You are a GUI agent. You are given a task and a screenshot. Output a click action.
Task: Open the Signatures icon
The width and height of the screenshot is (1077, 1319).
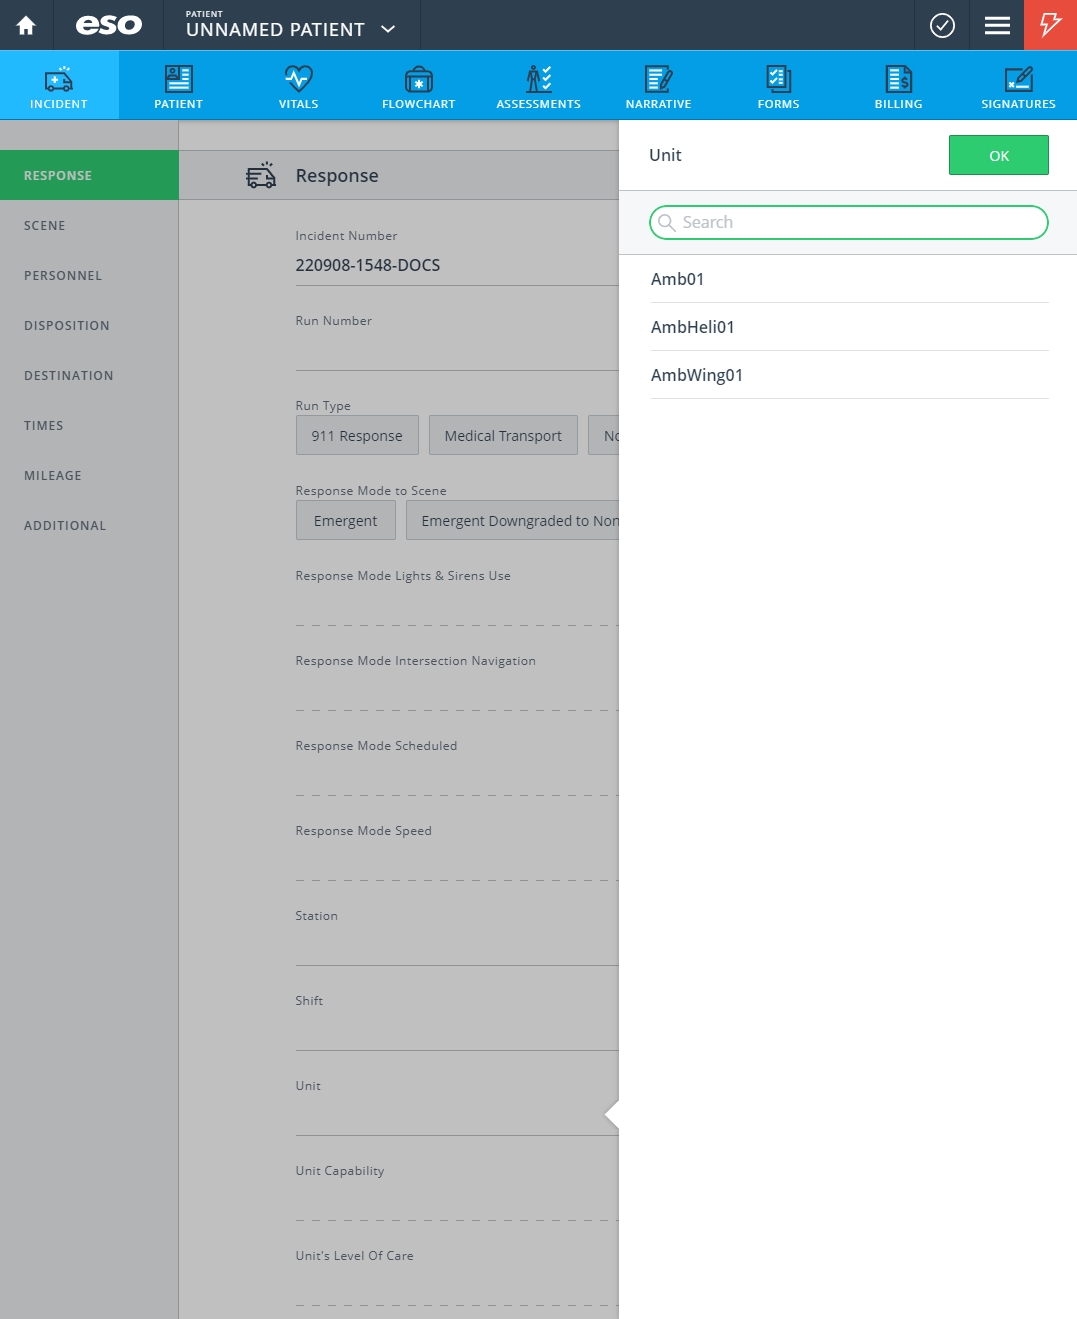pos(1018,79)
